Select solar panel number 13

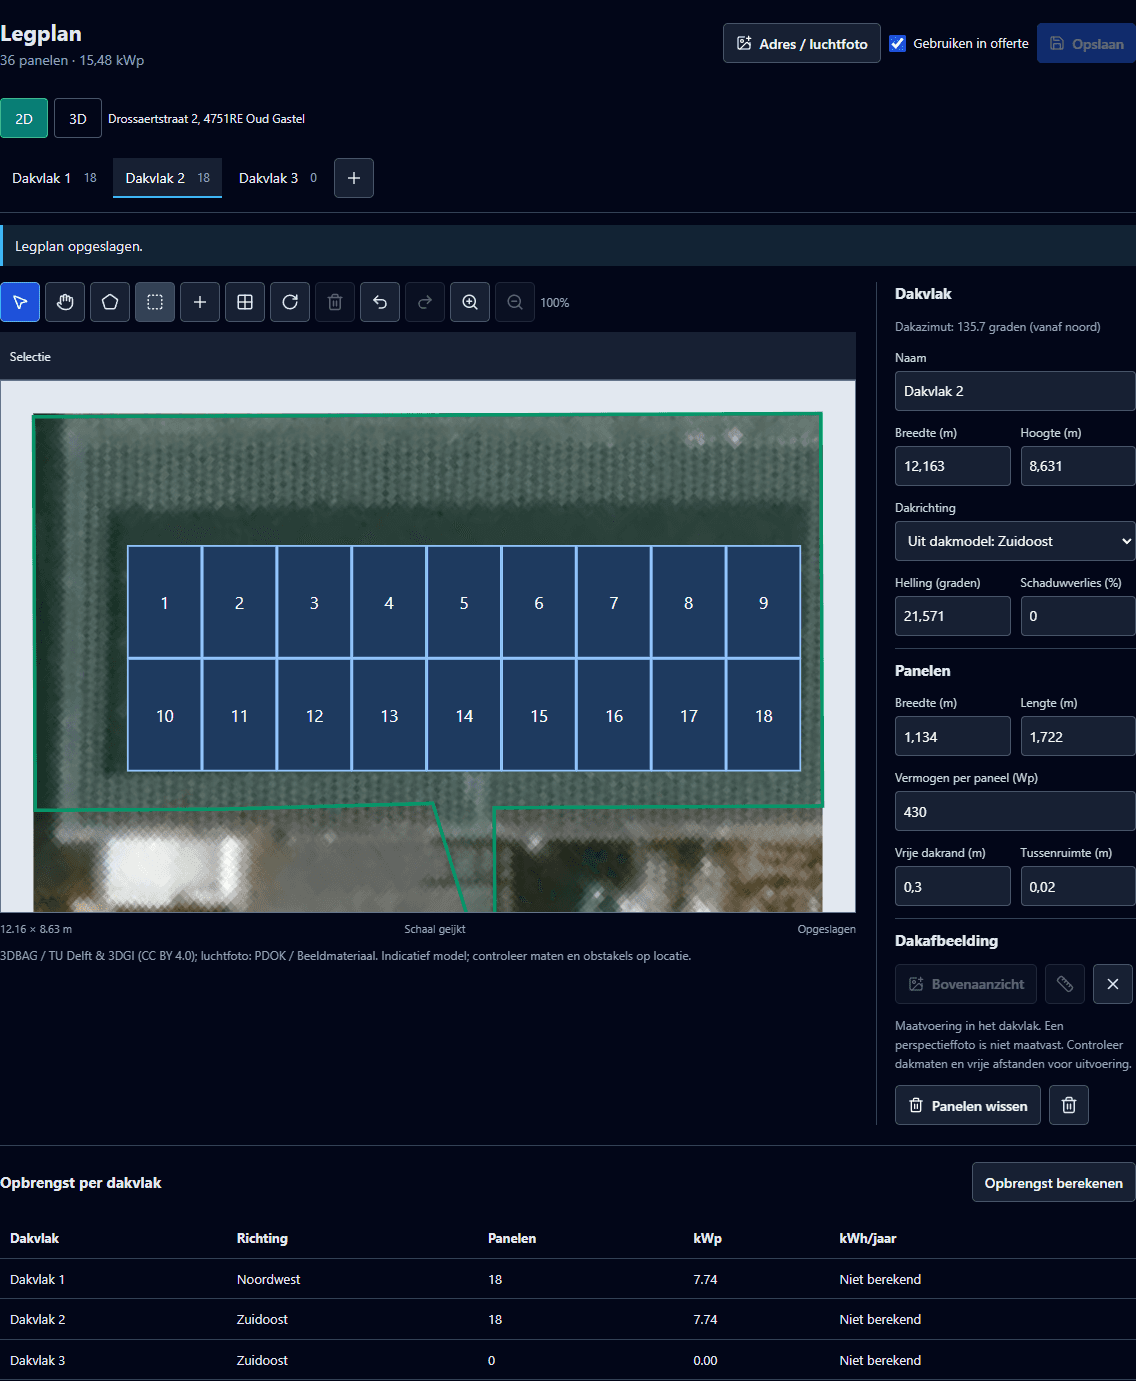389,715
